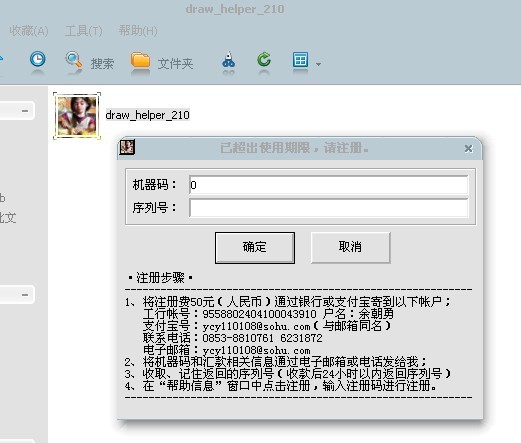The width and height of the screenshot is (521, 443).
Task: Focus the 机器码 input field
Action: click(328, 185)
